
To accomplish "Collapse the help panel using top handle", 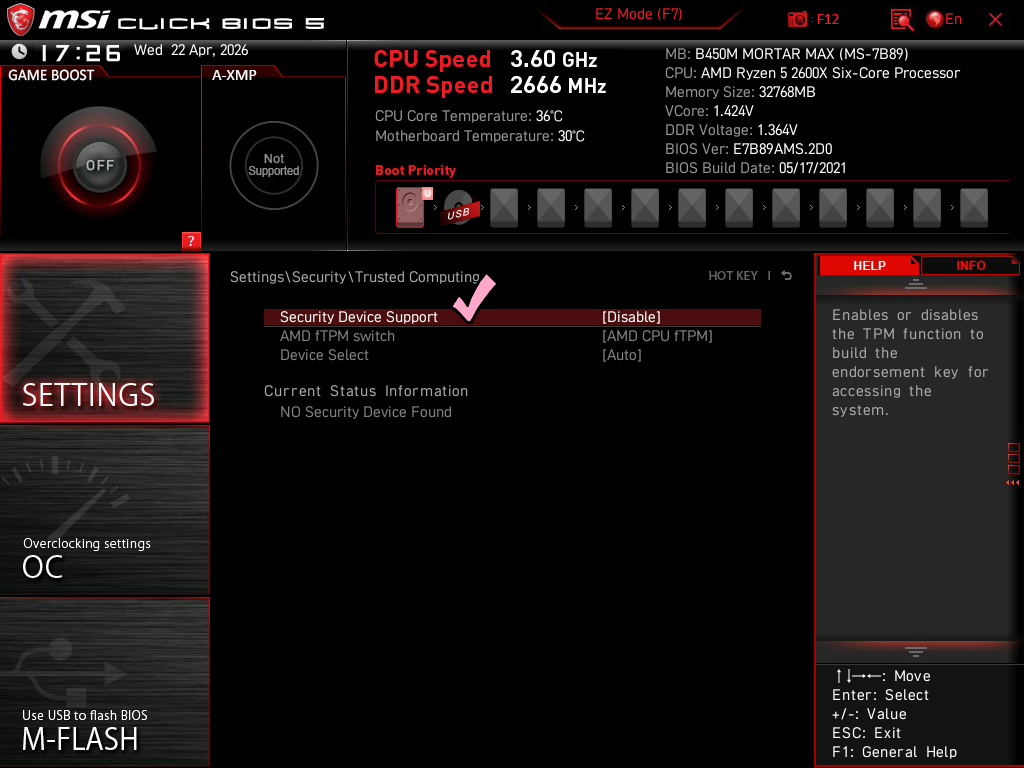I will (916, 284).
